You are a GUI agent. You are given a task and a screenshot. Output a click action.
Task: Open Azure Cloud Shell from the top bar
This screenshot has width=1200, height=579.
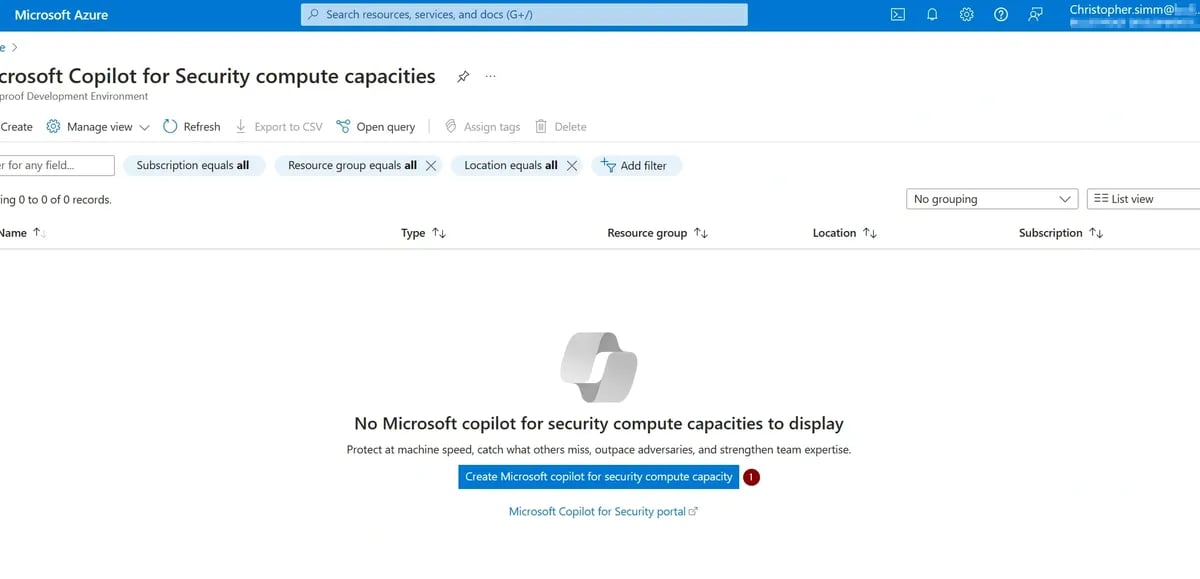tap(897, 14)
